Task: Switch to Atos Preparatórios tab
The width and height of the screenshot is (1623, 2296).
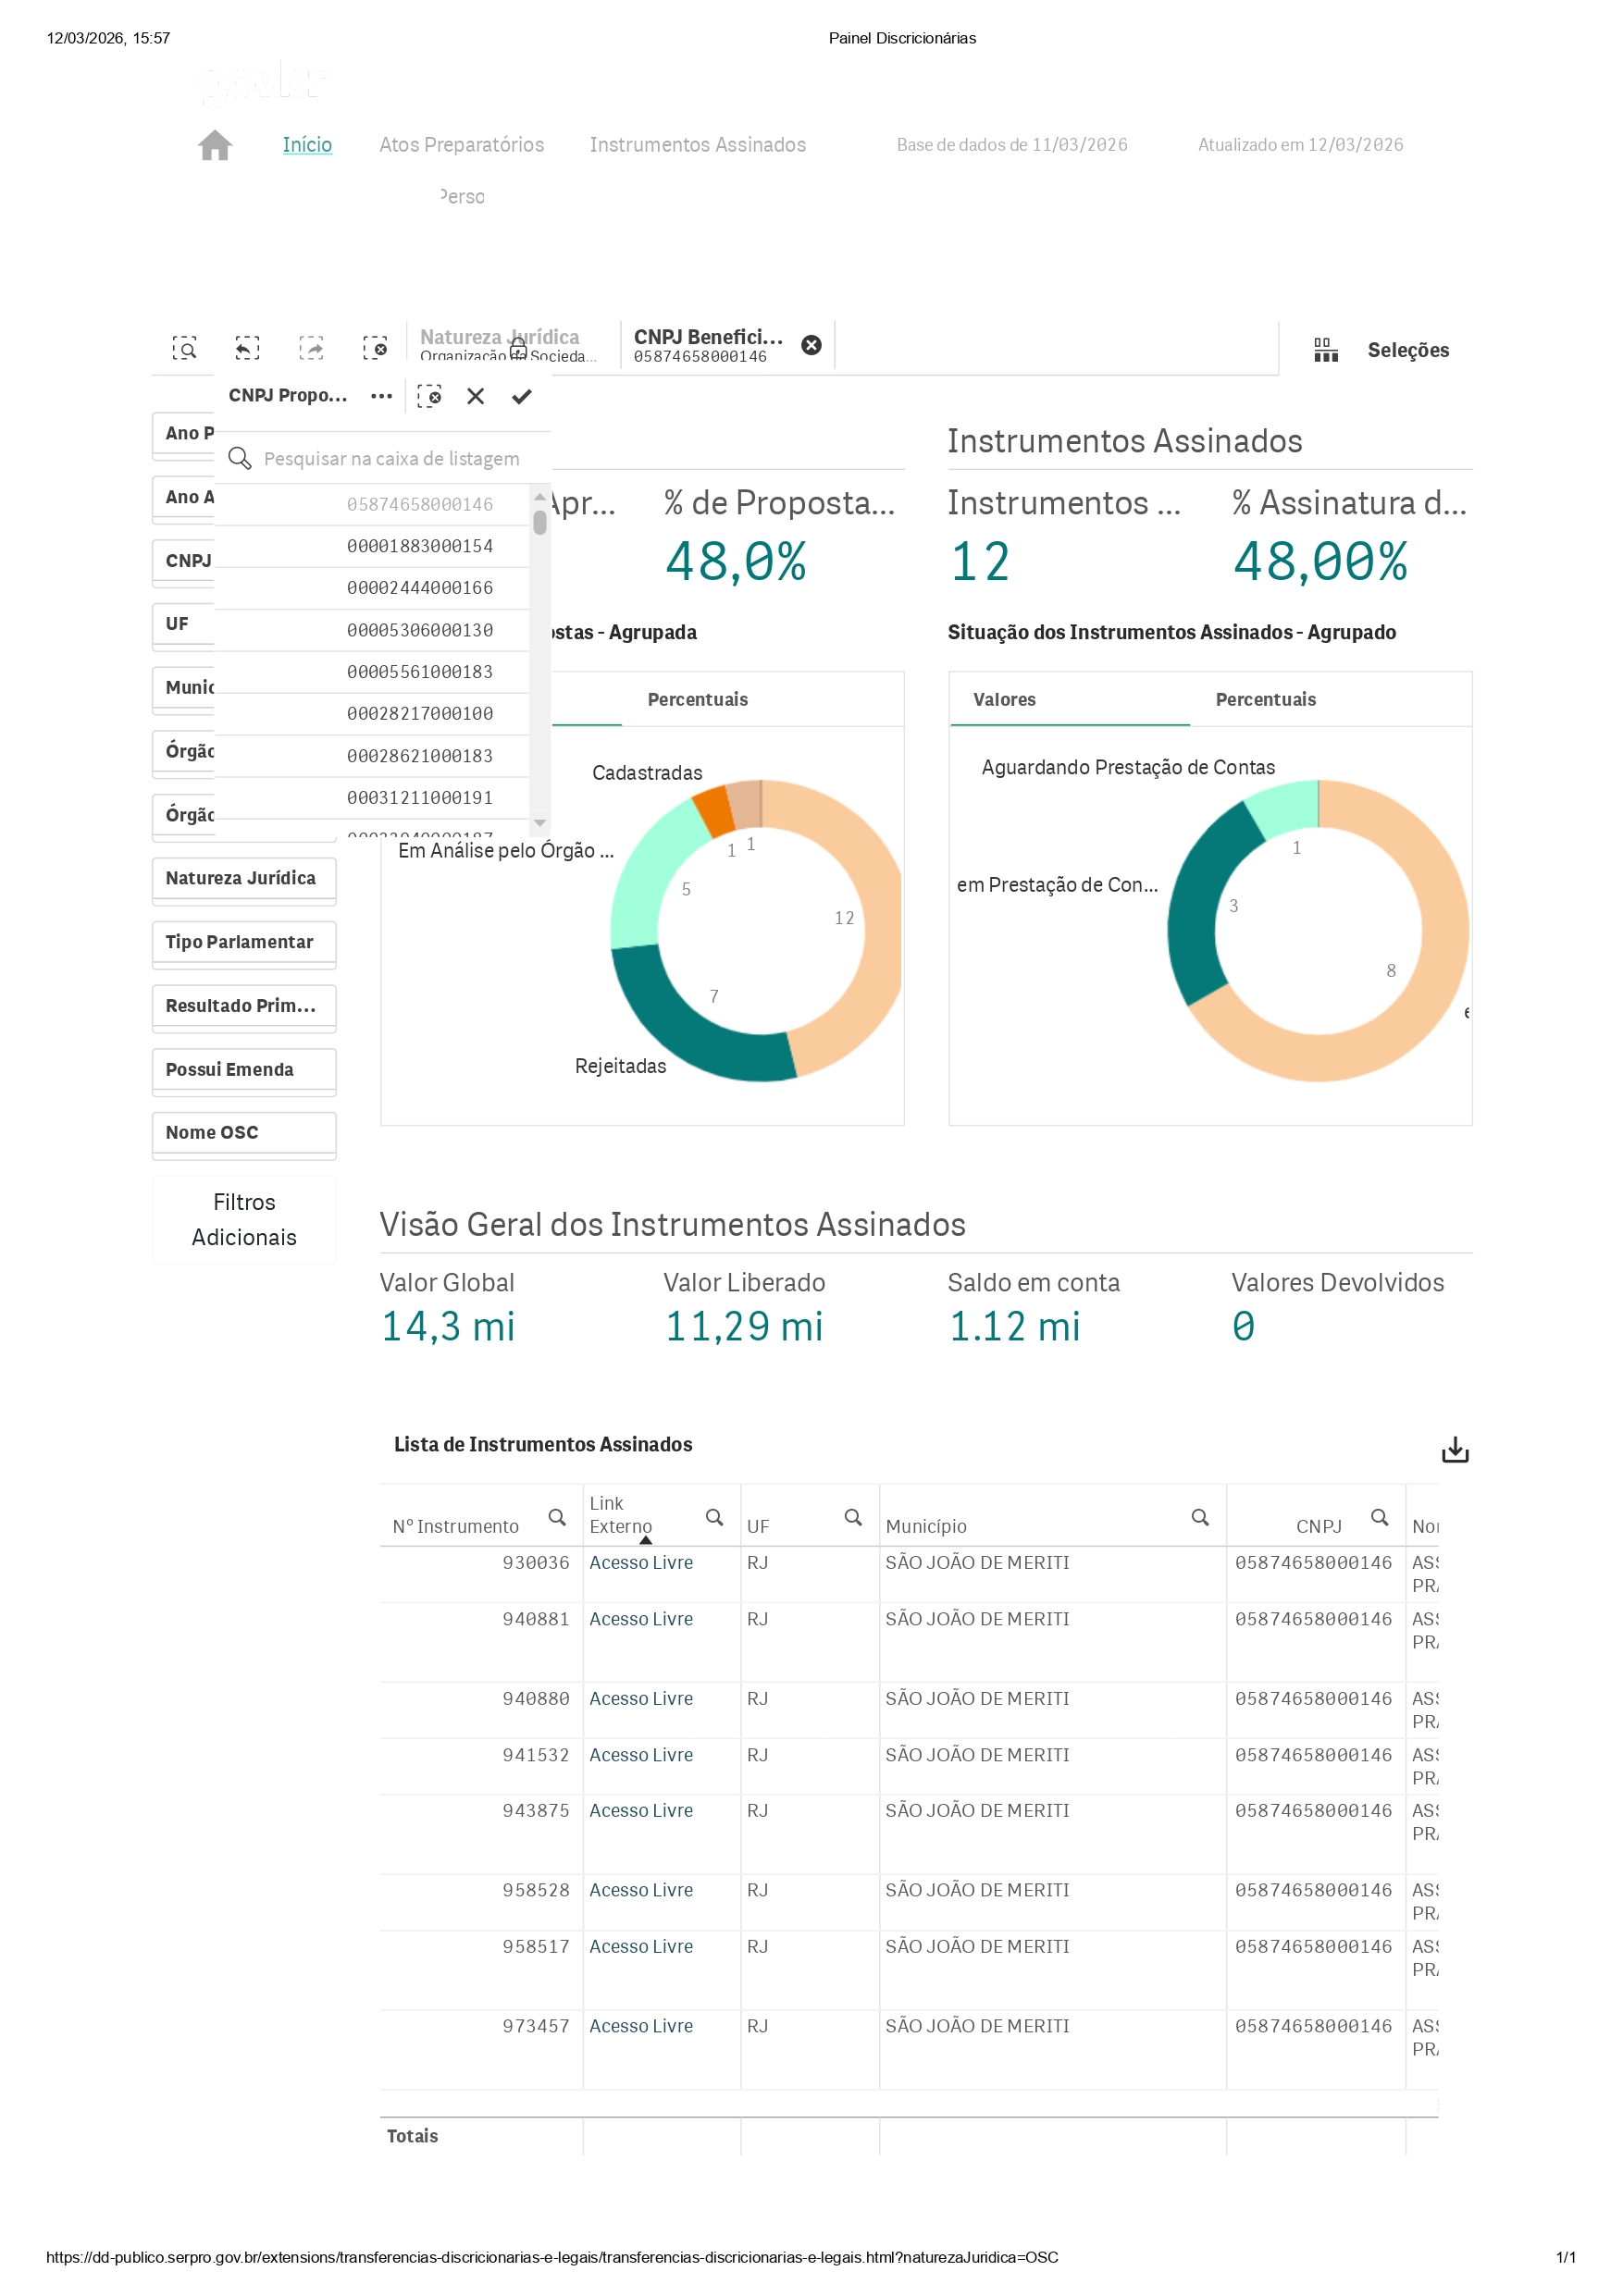Action: point(461,145)
